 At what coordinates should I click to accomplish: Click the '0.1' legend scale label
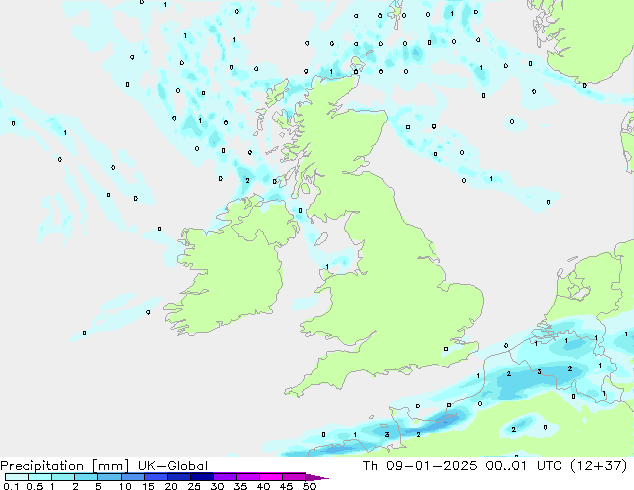(11, 486)
